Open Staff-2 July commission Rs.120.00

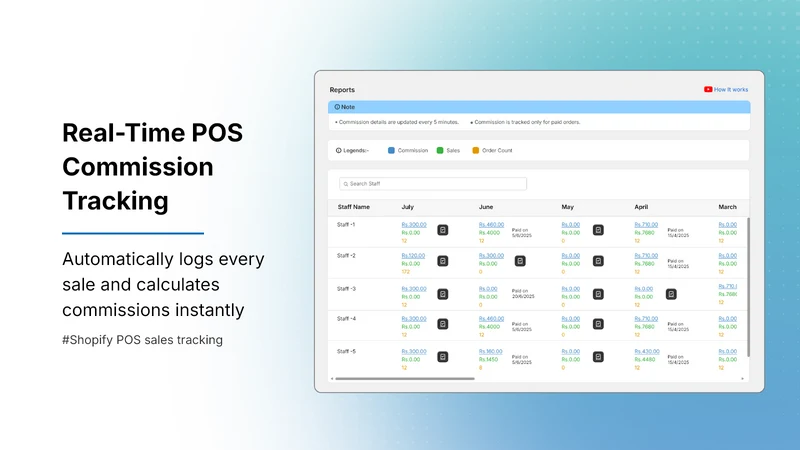413,256
